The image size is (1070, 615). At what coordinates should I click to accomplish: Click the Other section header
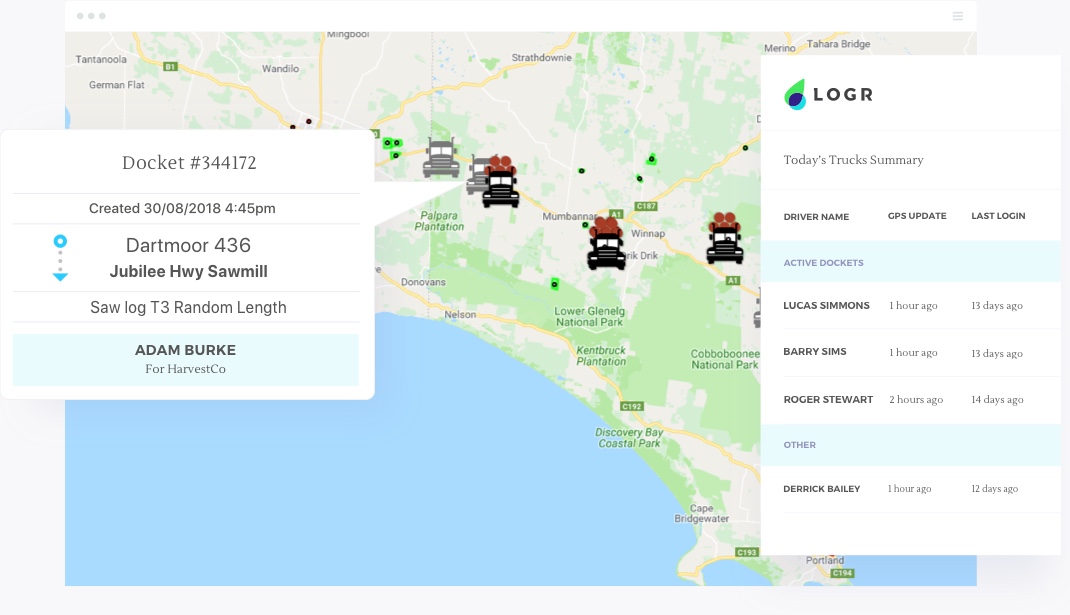click(x=910, y=444)
